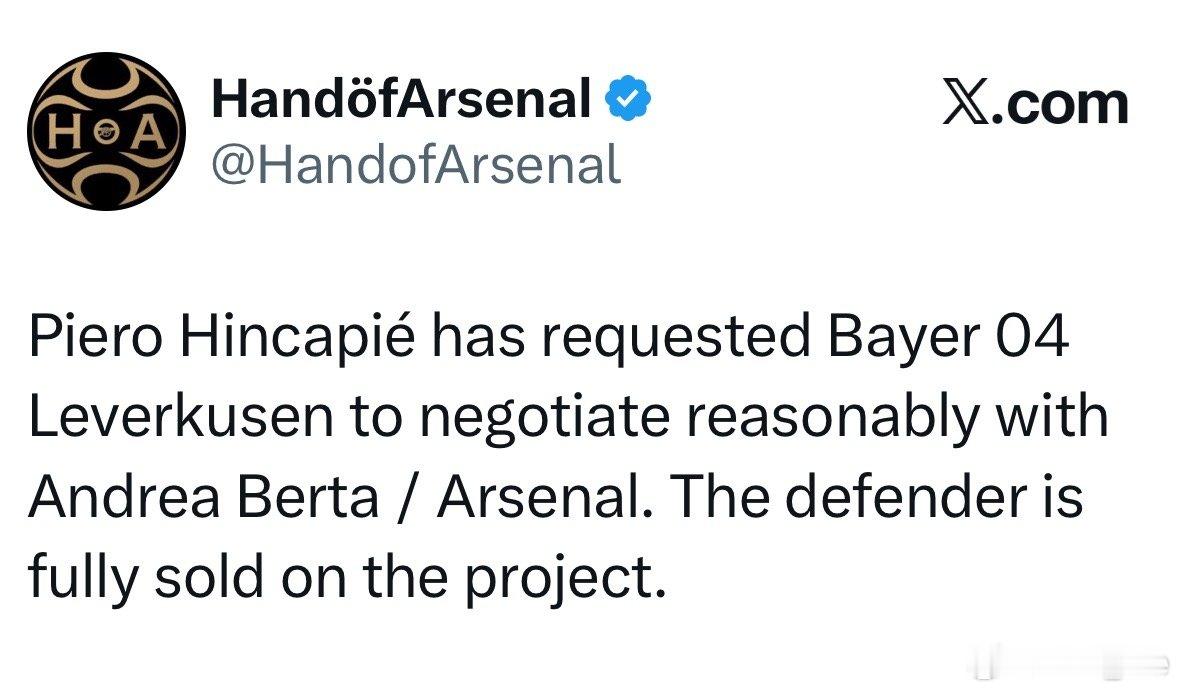The height and width of the screenshot is (692, 1179).
Task: Open the @HandofArsenal handle link
Action: (x=417, y=165)
